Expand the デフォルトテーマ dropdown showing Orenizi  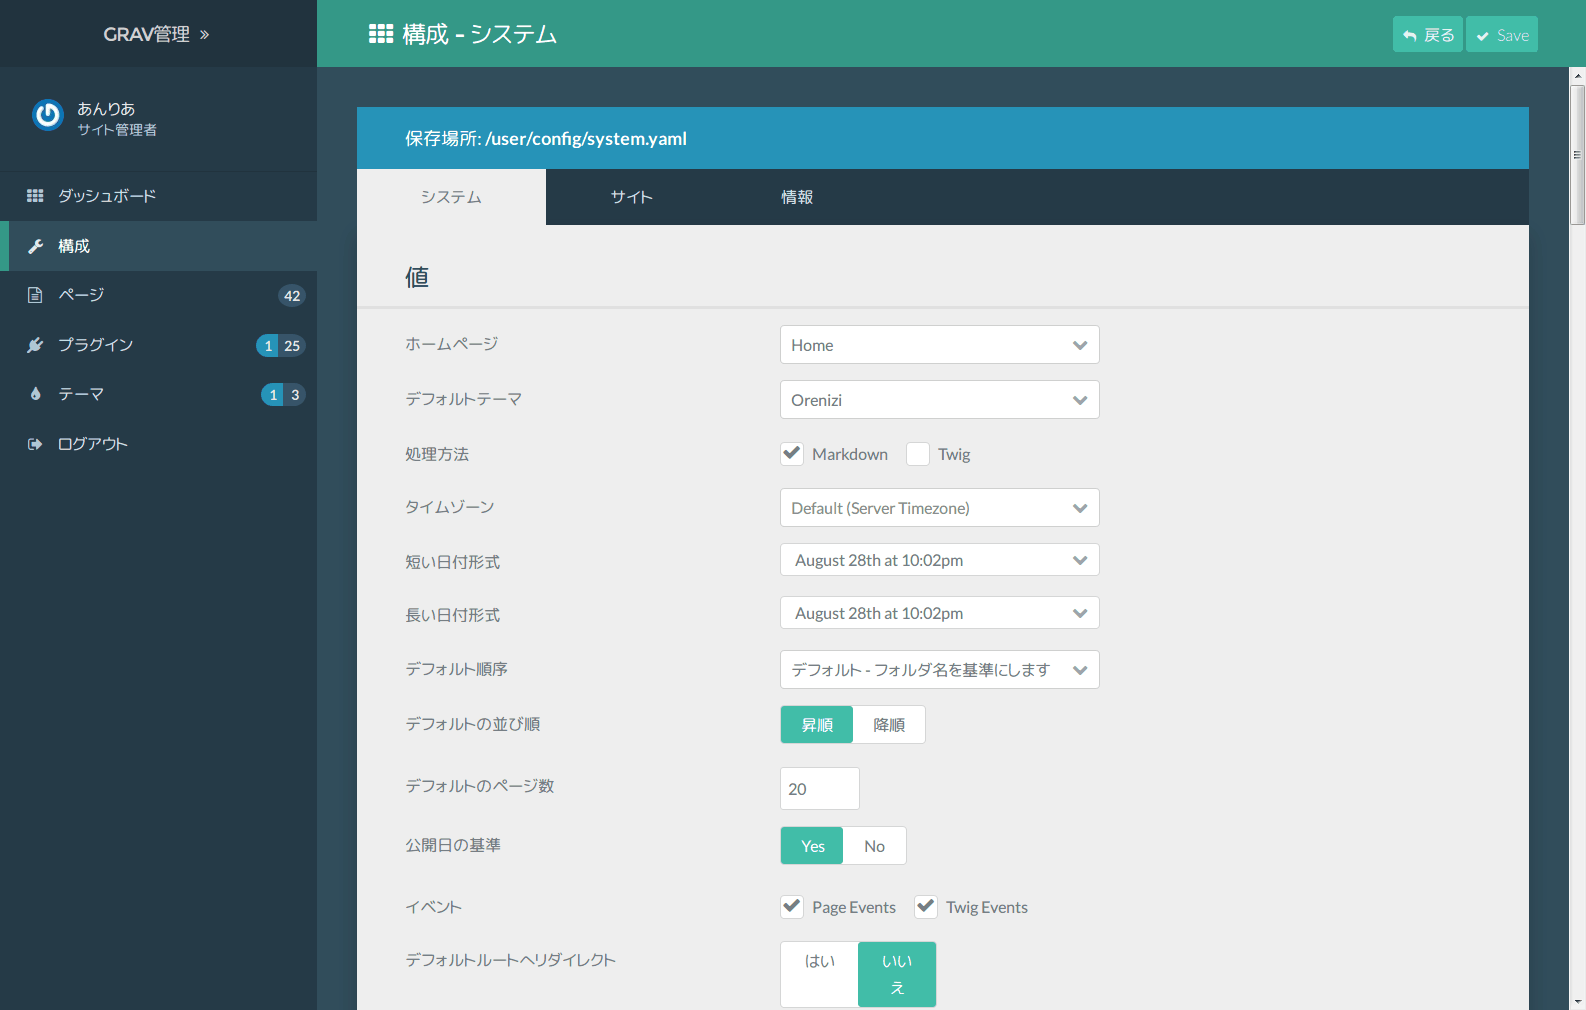click(939, 400)
